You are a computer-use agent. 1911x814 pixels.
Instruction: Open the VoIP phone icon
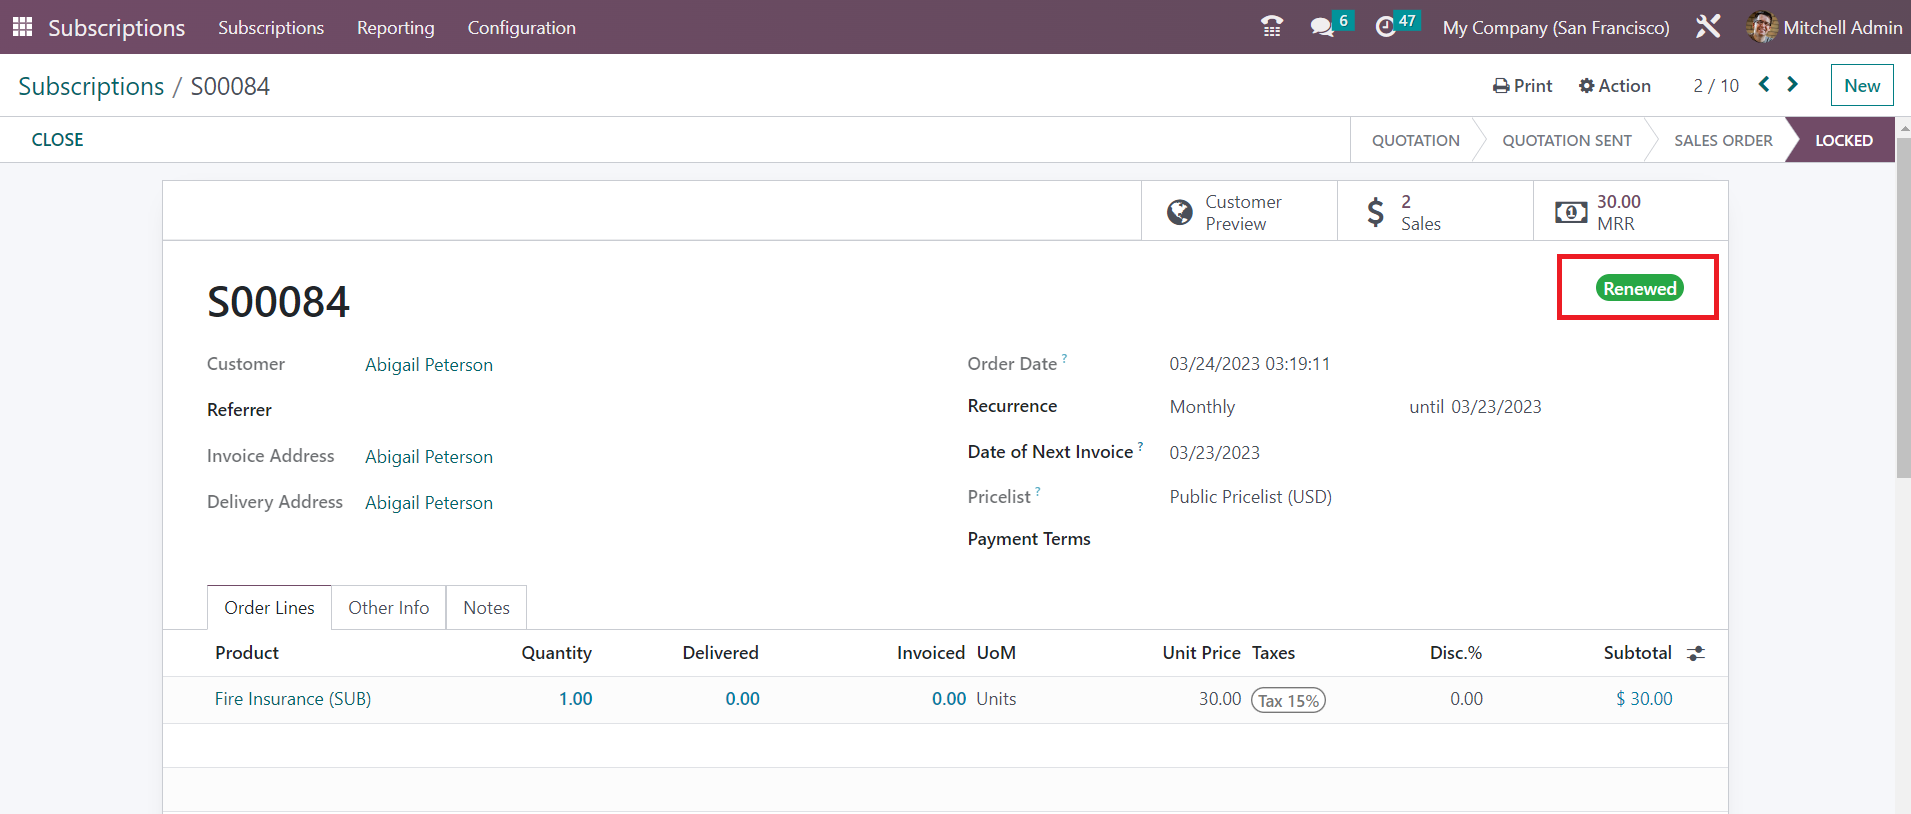1272,27
